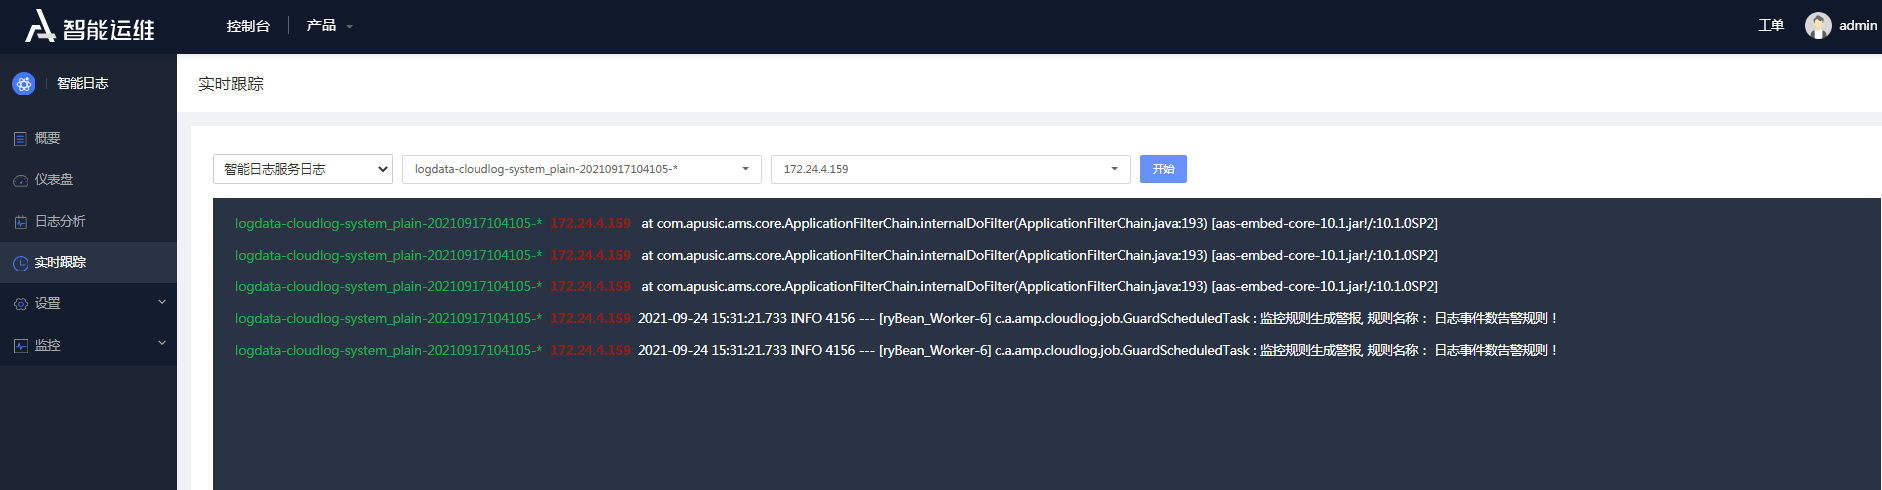Click the 监控 monitor icon
The image size is (1882, 490).
click(20, 346)
